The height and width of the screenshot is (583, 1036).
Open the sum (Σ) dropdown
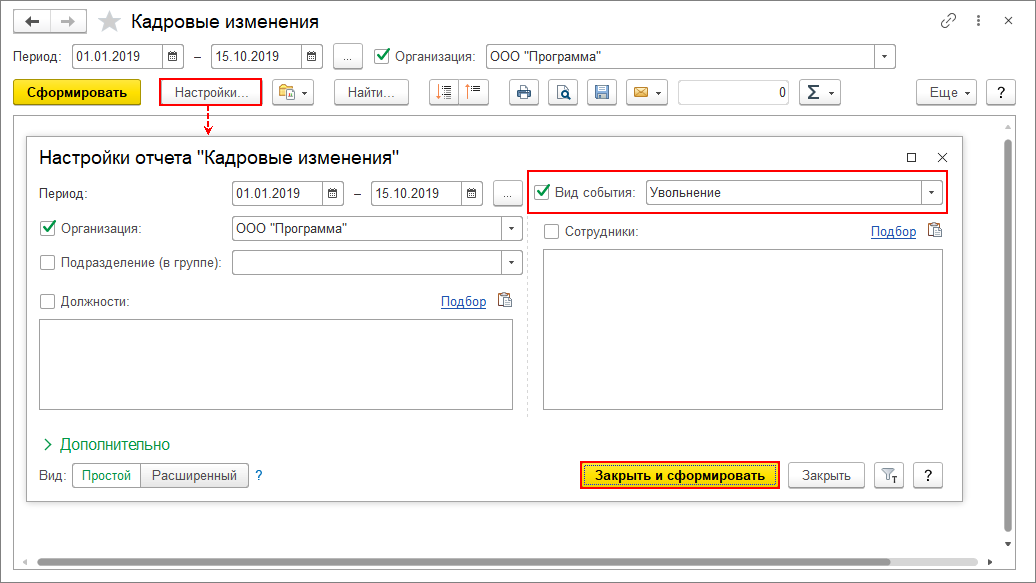(819, 93)
